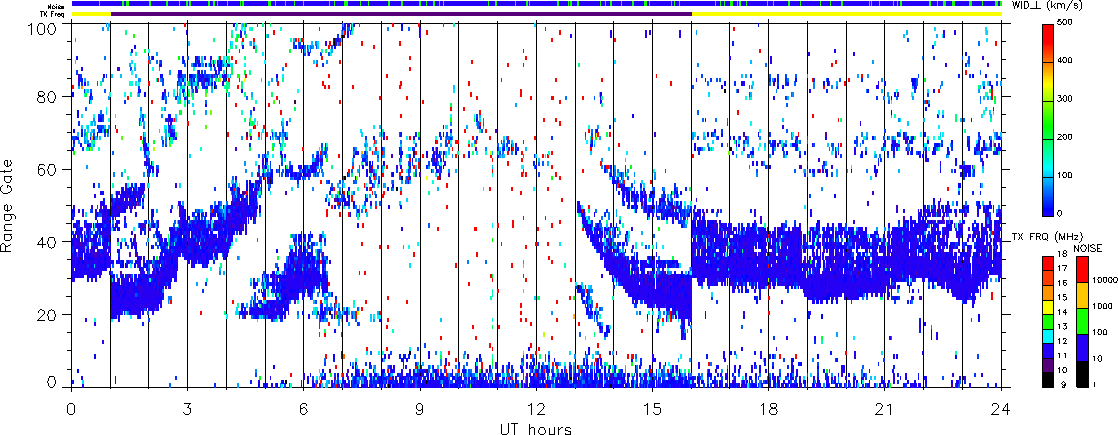Click the yellow TX Freq bar after 16 UT
1118x435 pixels.
(x=847, y=14)
